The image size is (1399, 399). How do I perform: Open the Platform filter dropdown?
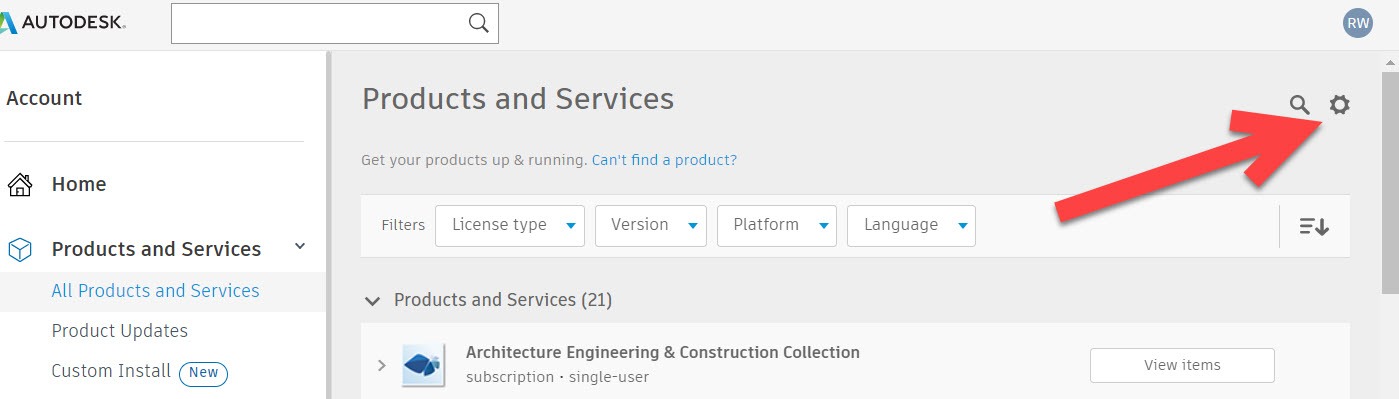pyautogui.click(x=777, y=225)
